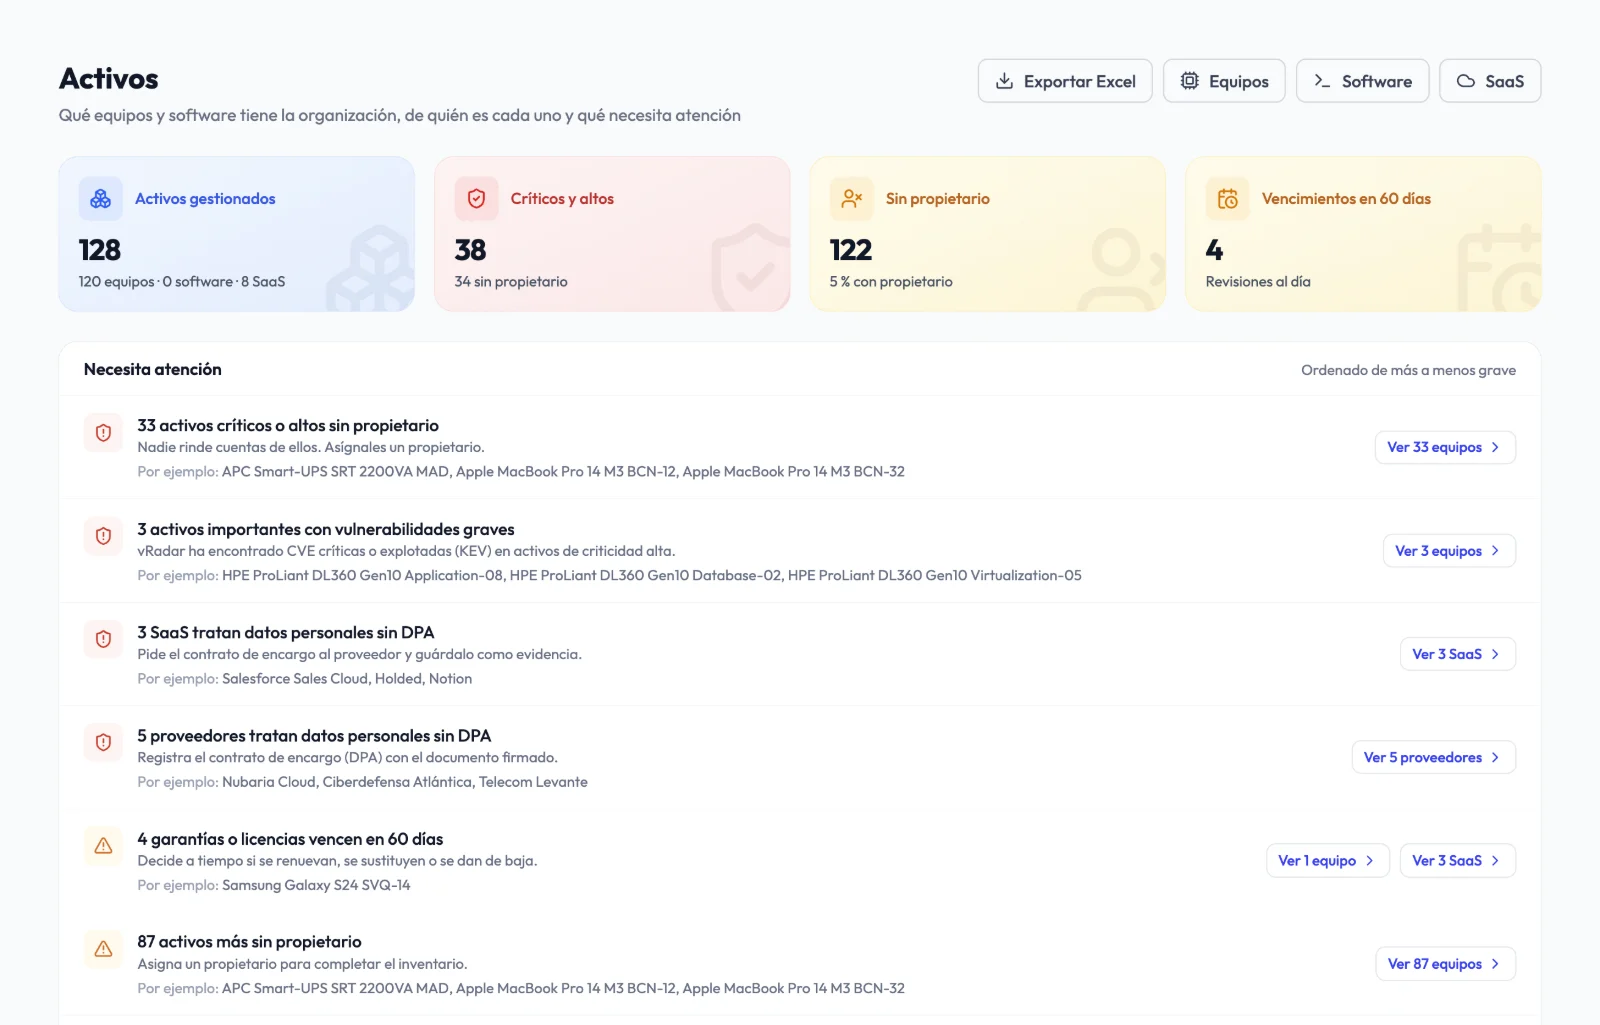Click the Críticos y altos shield icon
This screenshot has width=1600, height=1025.
[x=477, y=199]
